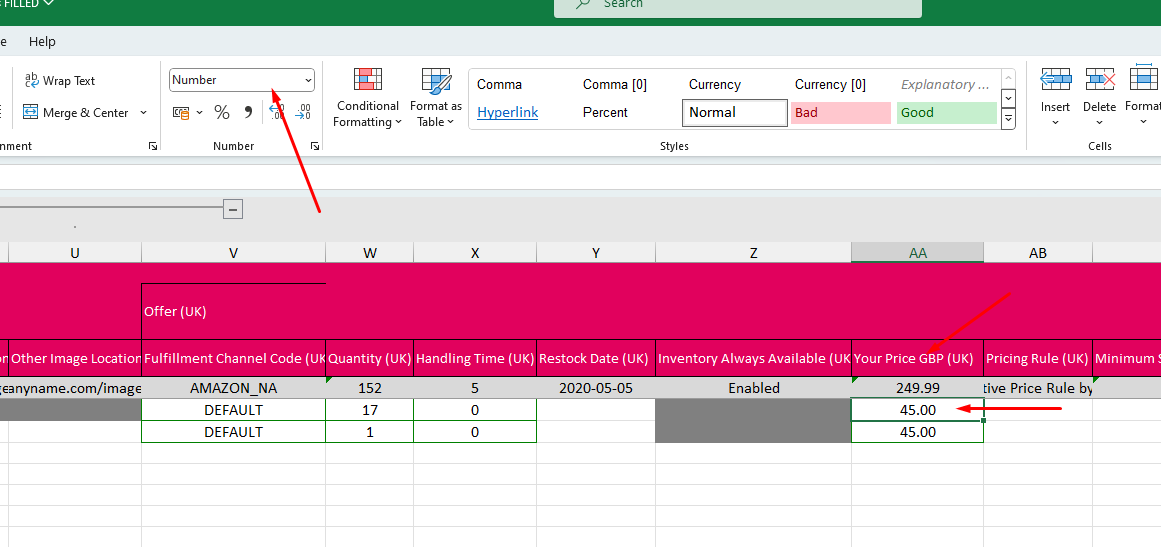Click the Increase Decimal icon
The height and width of the screenshot is (547, 1161).
click(x=276, y=113)
